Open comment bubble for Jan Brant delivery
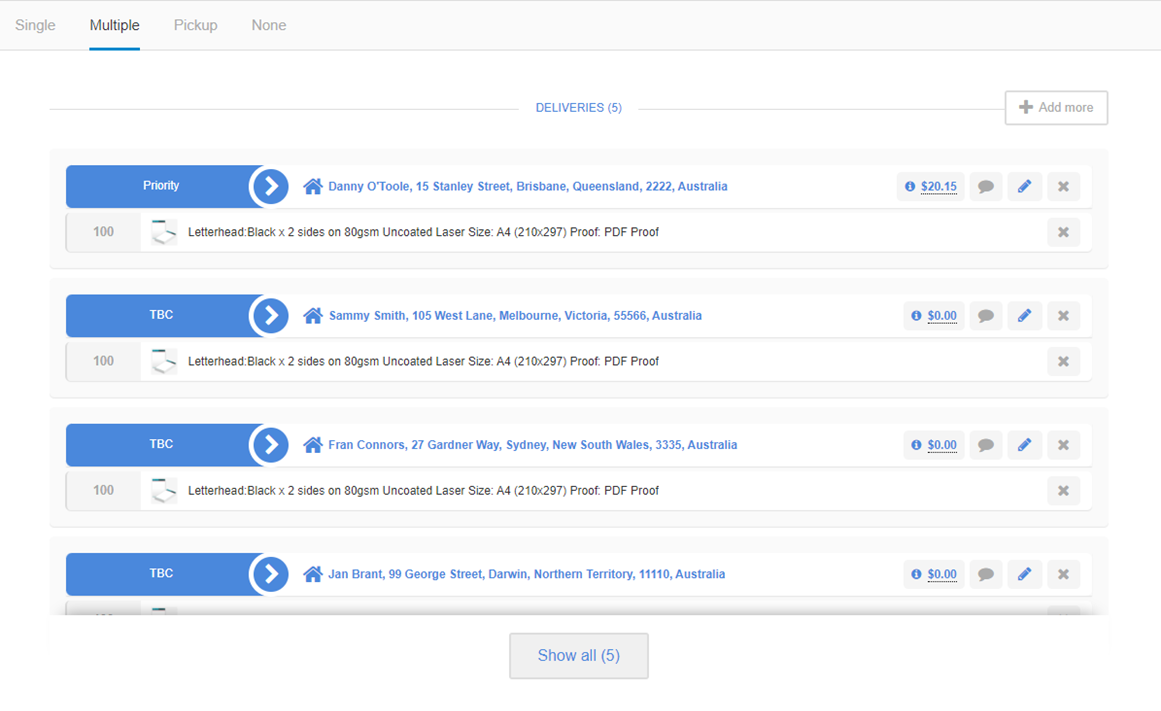This screenshot has width=1161, height=711. pos(986,574)
